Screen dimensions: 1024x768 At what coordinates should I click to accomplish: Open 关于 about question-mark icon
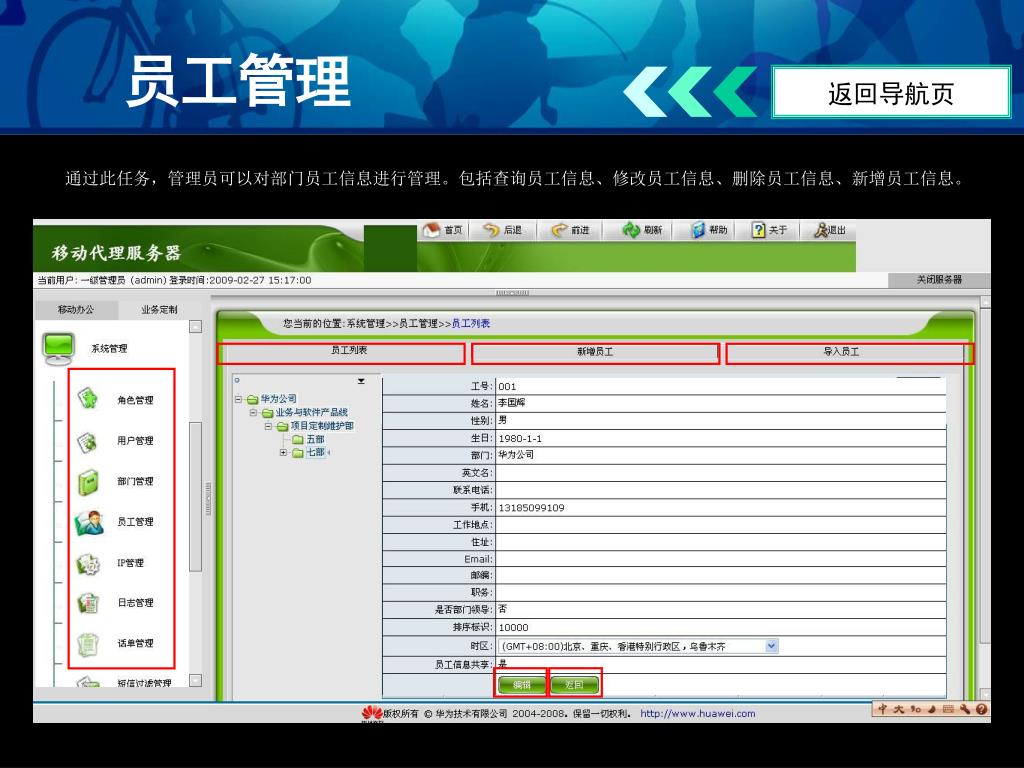(758, 230)
